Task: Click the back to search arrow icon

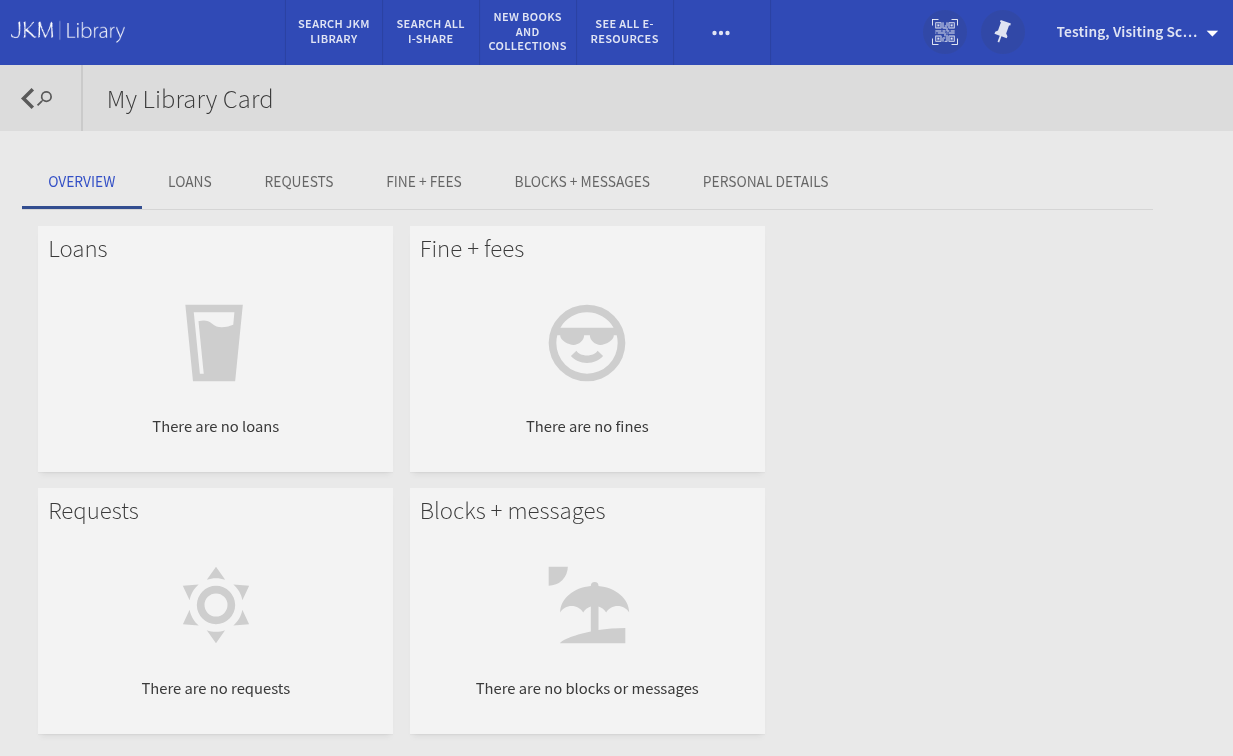Action: point(37,98)
